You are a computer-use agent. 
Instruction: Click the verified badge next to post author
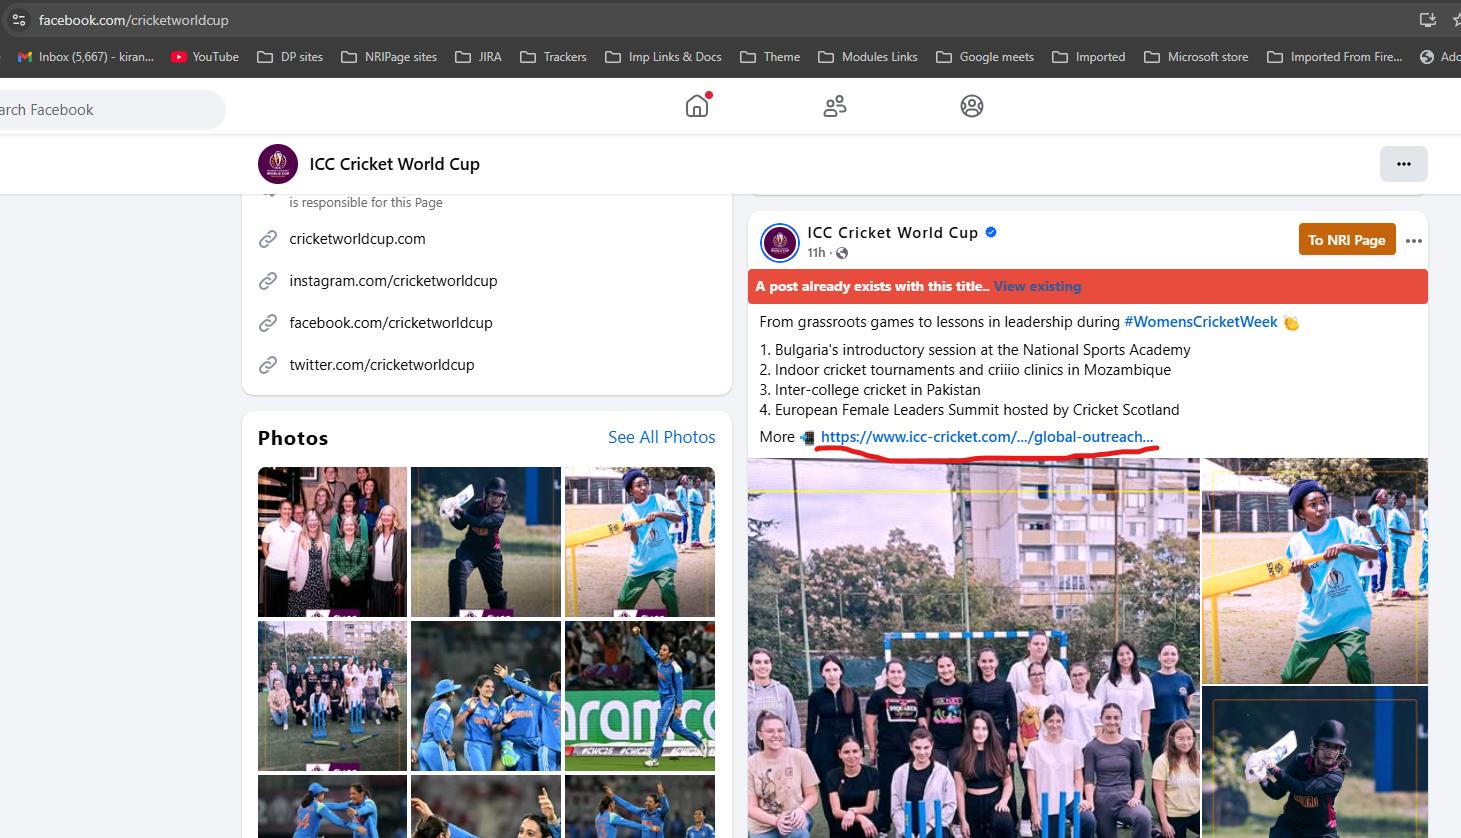(x=991, y=232)
